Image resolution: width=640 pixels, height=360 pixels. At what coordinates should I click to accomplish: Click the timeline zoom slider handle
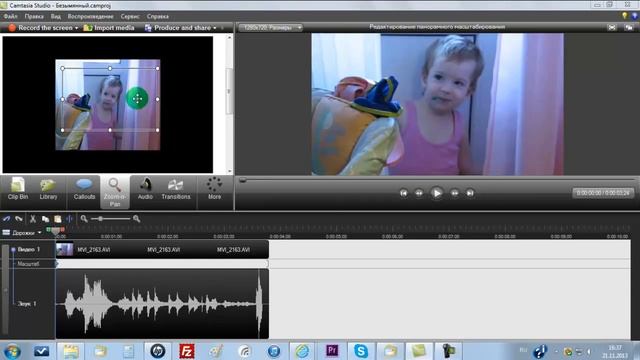[x=100, y=219]
